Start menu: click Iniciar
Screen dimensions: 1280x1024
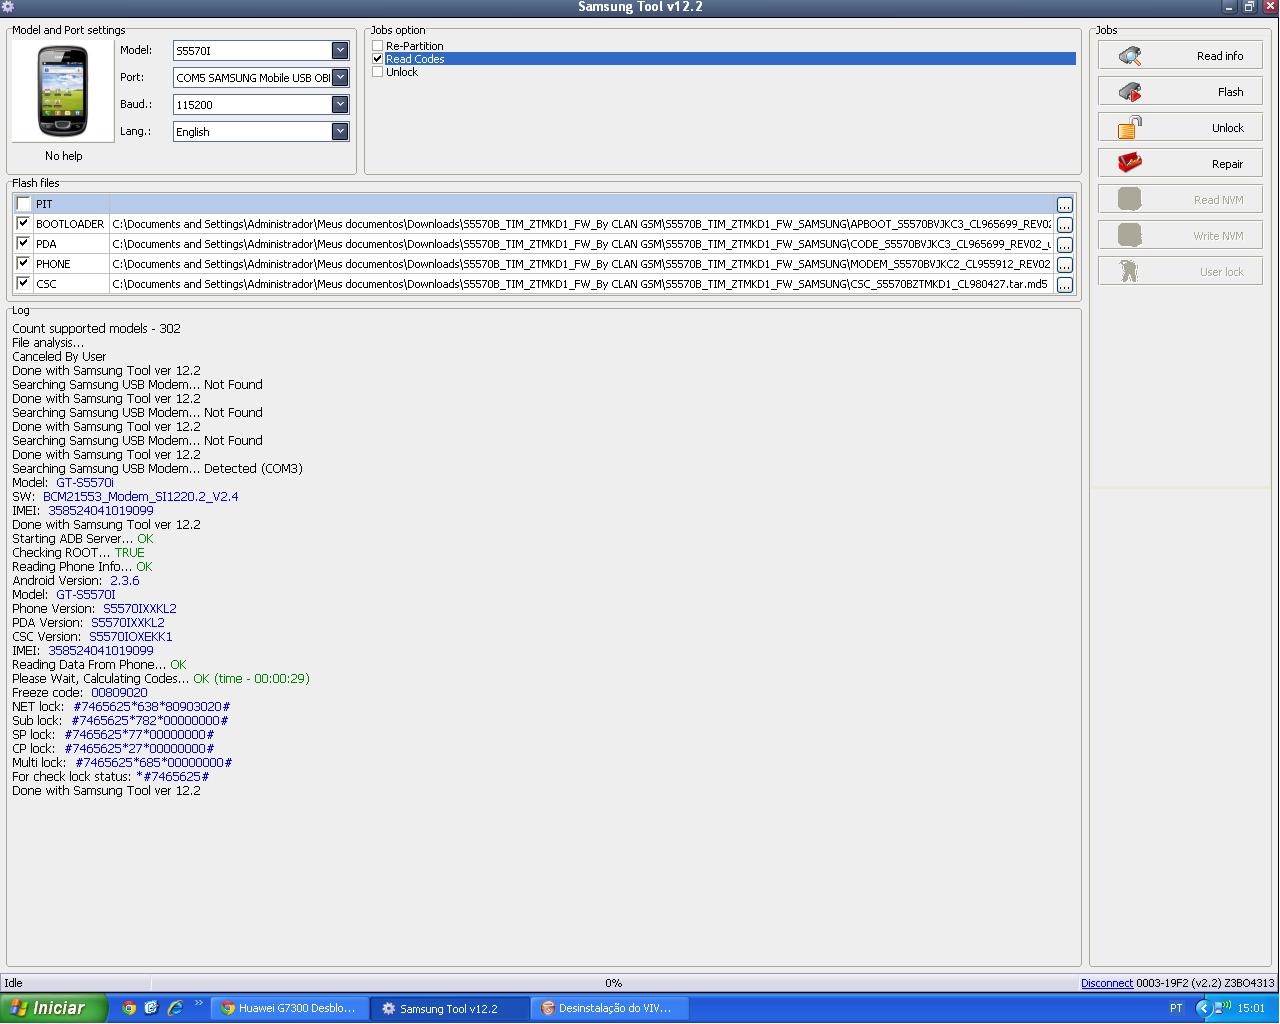pos(53,1008)
